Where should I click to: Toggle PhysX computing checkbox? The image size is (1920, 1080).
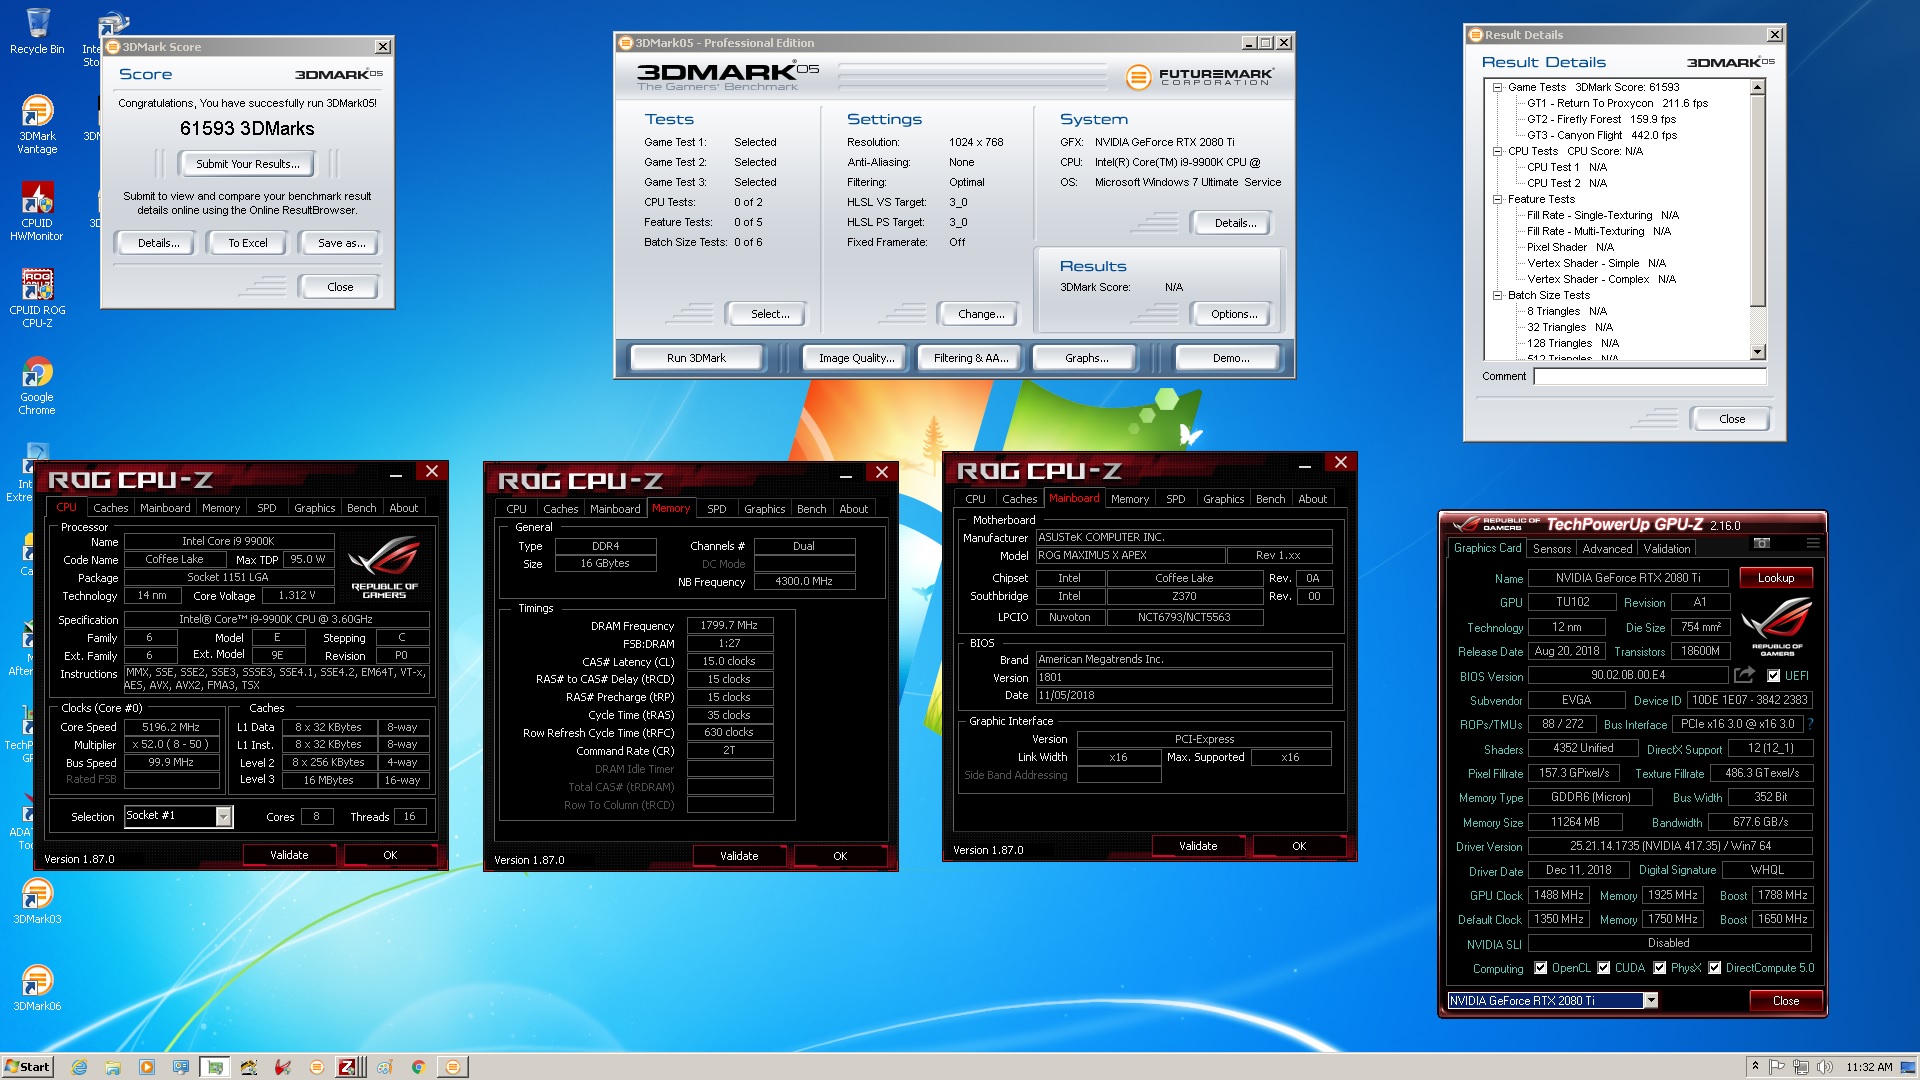tap(1660, 968)
